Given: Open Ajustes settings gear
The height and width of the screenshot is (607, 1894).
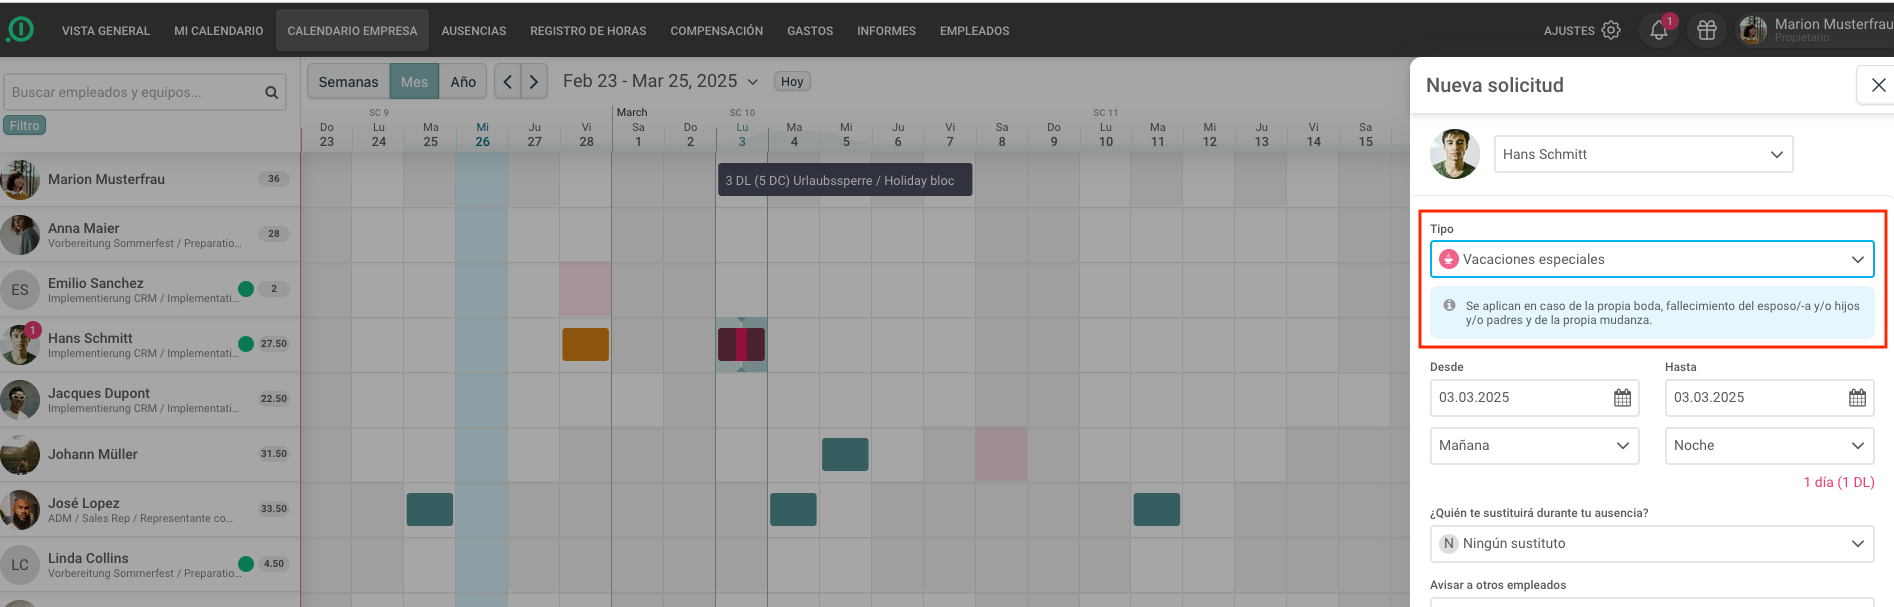Looking at the screenshot, I should (x=1610, y=31).
